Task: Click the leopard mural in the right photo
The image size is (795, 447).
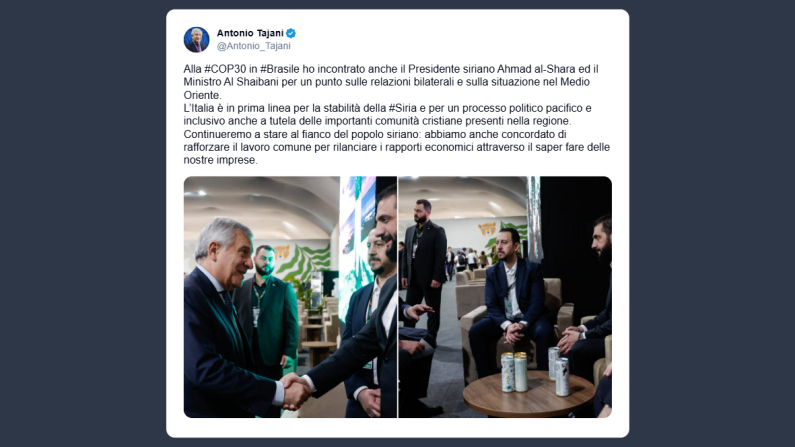Action: coord(487,230)
